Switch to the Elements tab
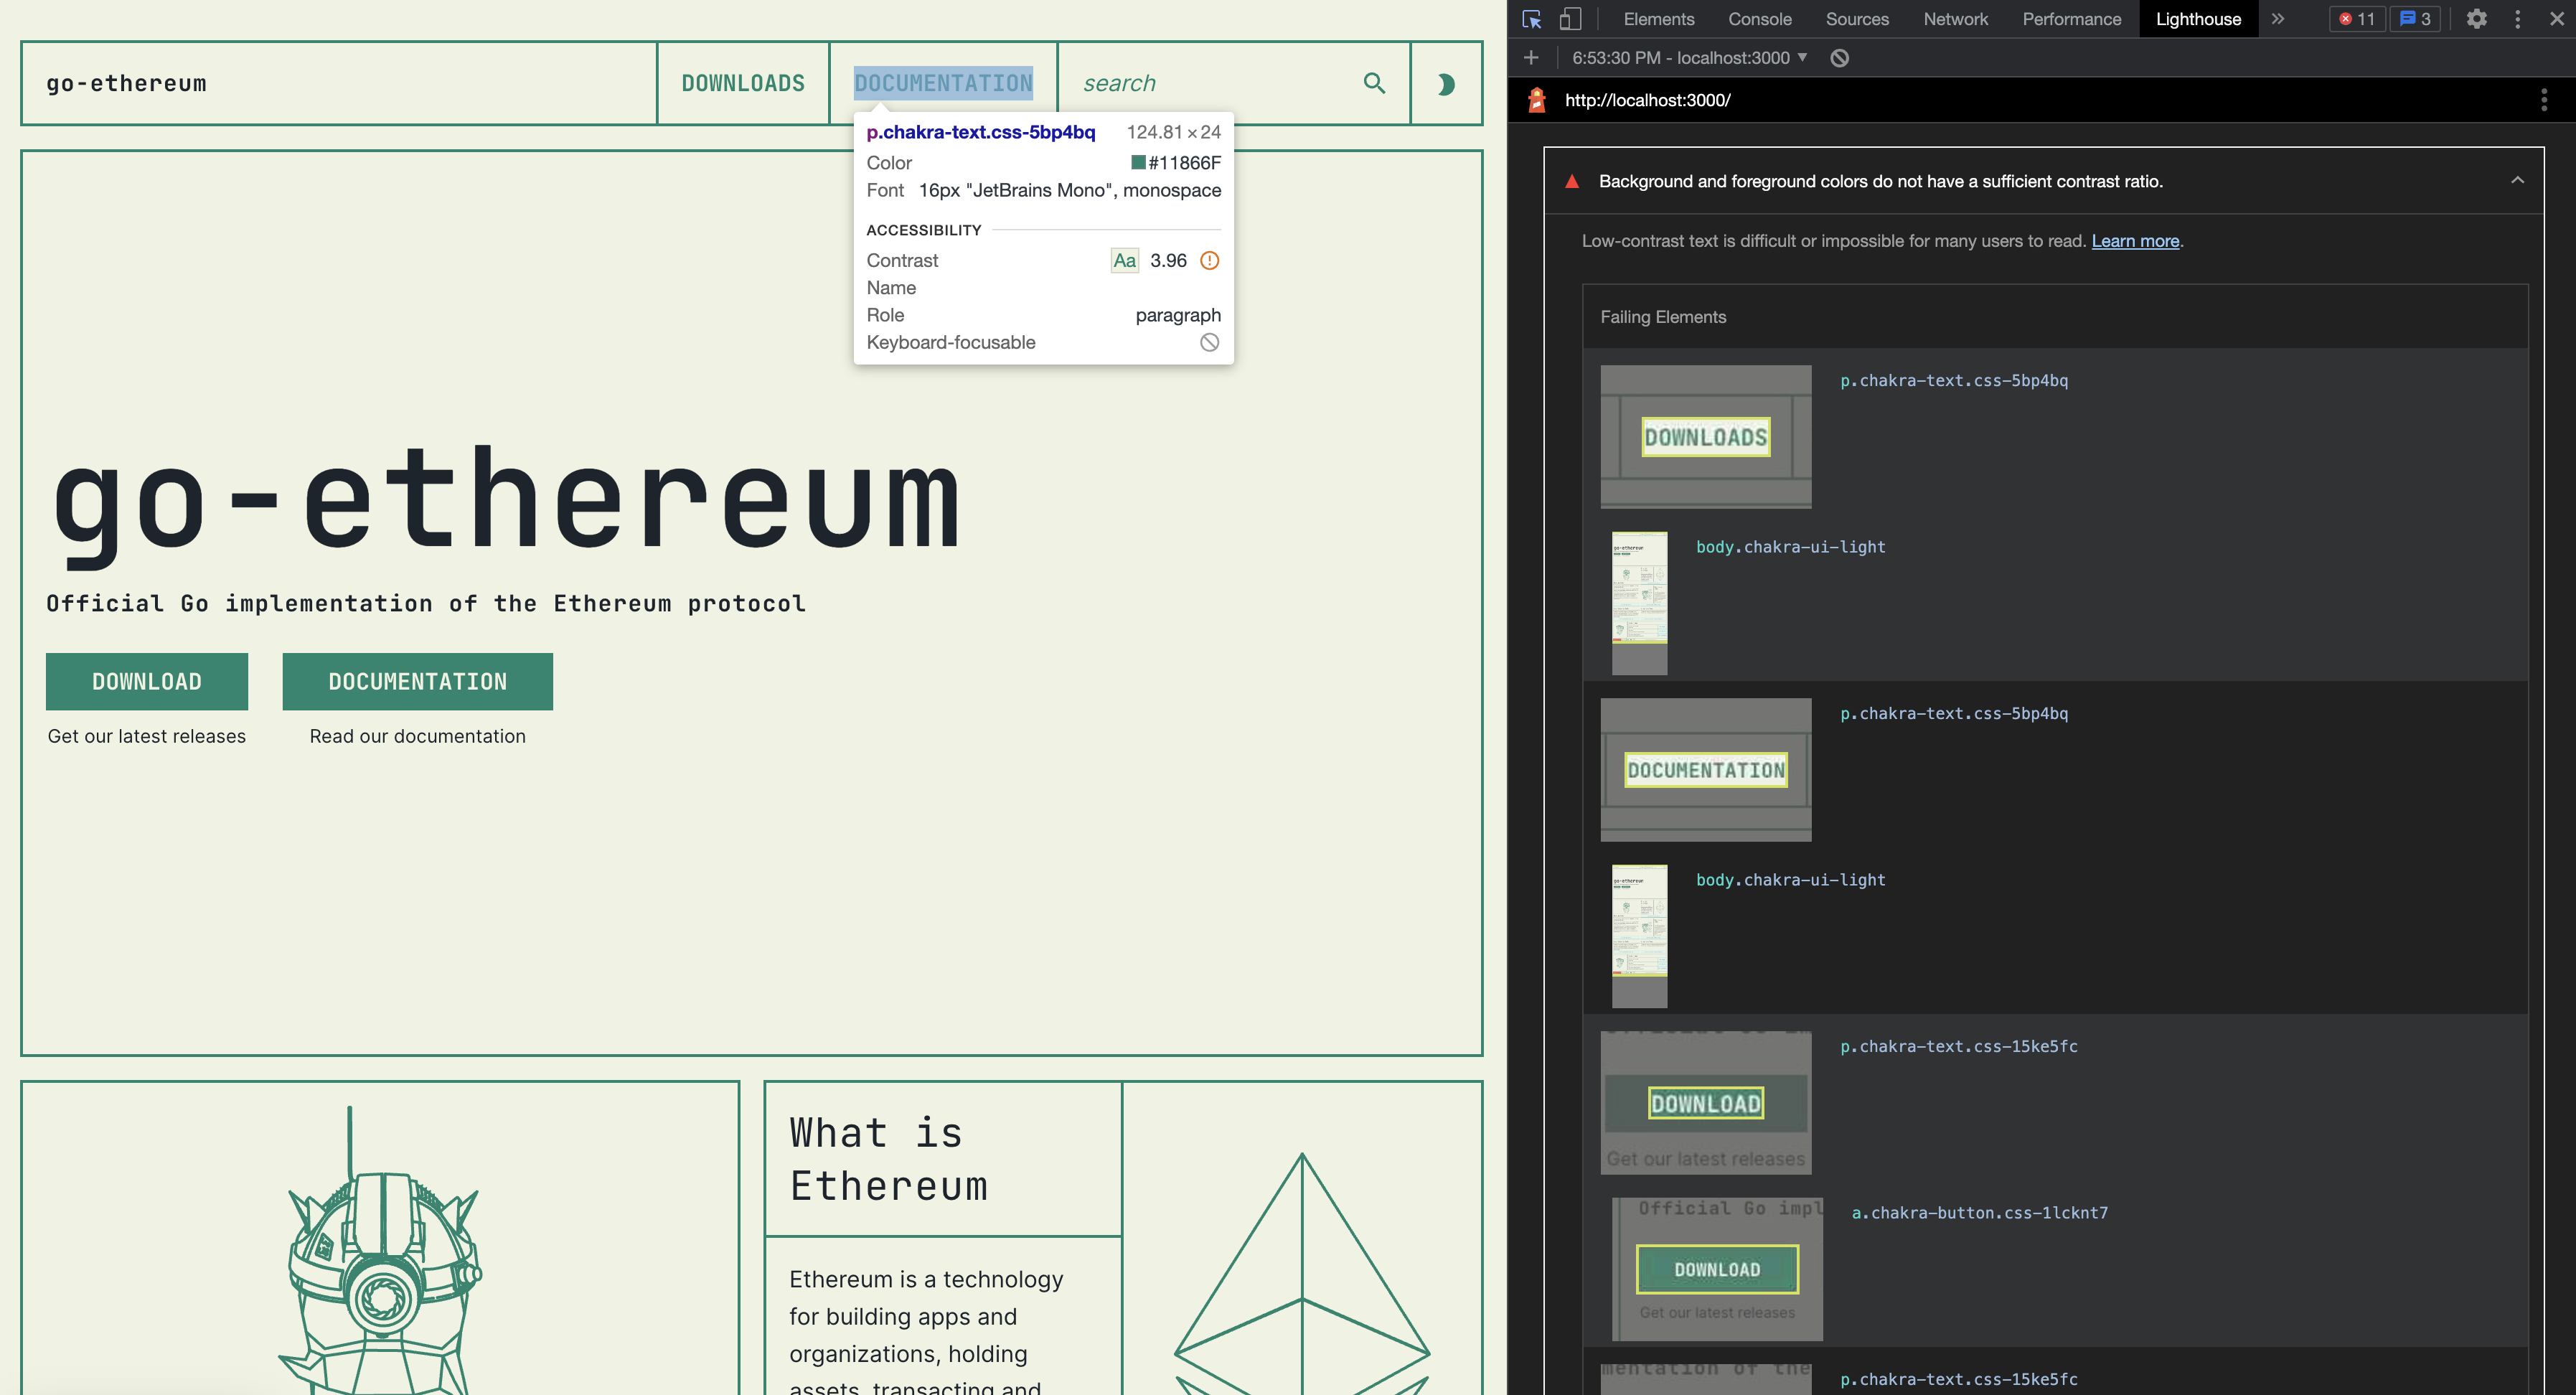Image resolution: width=2576 pixels, height=1395 pixels. [1659, 19]
